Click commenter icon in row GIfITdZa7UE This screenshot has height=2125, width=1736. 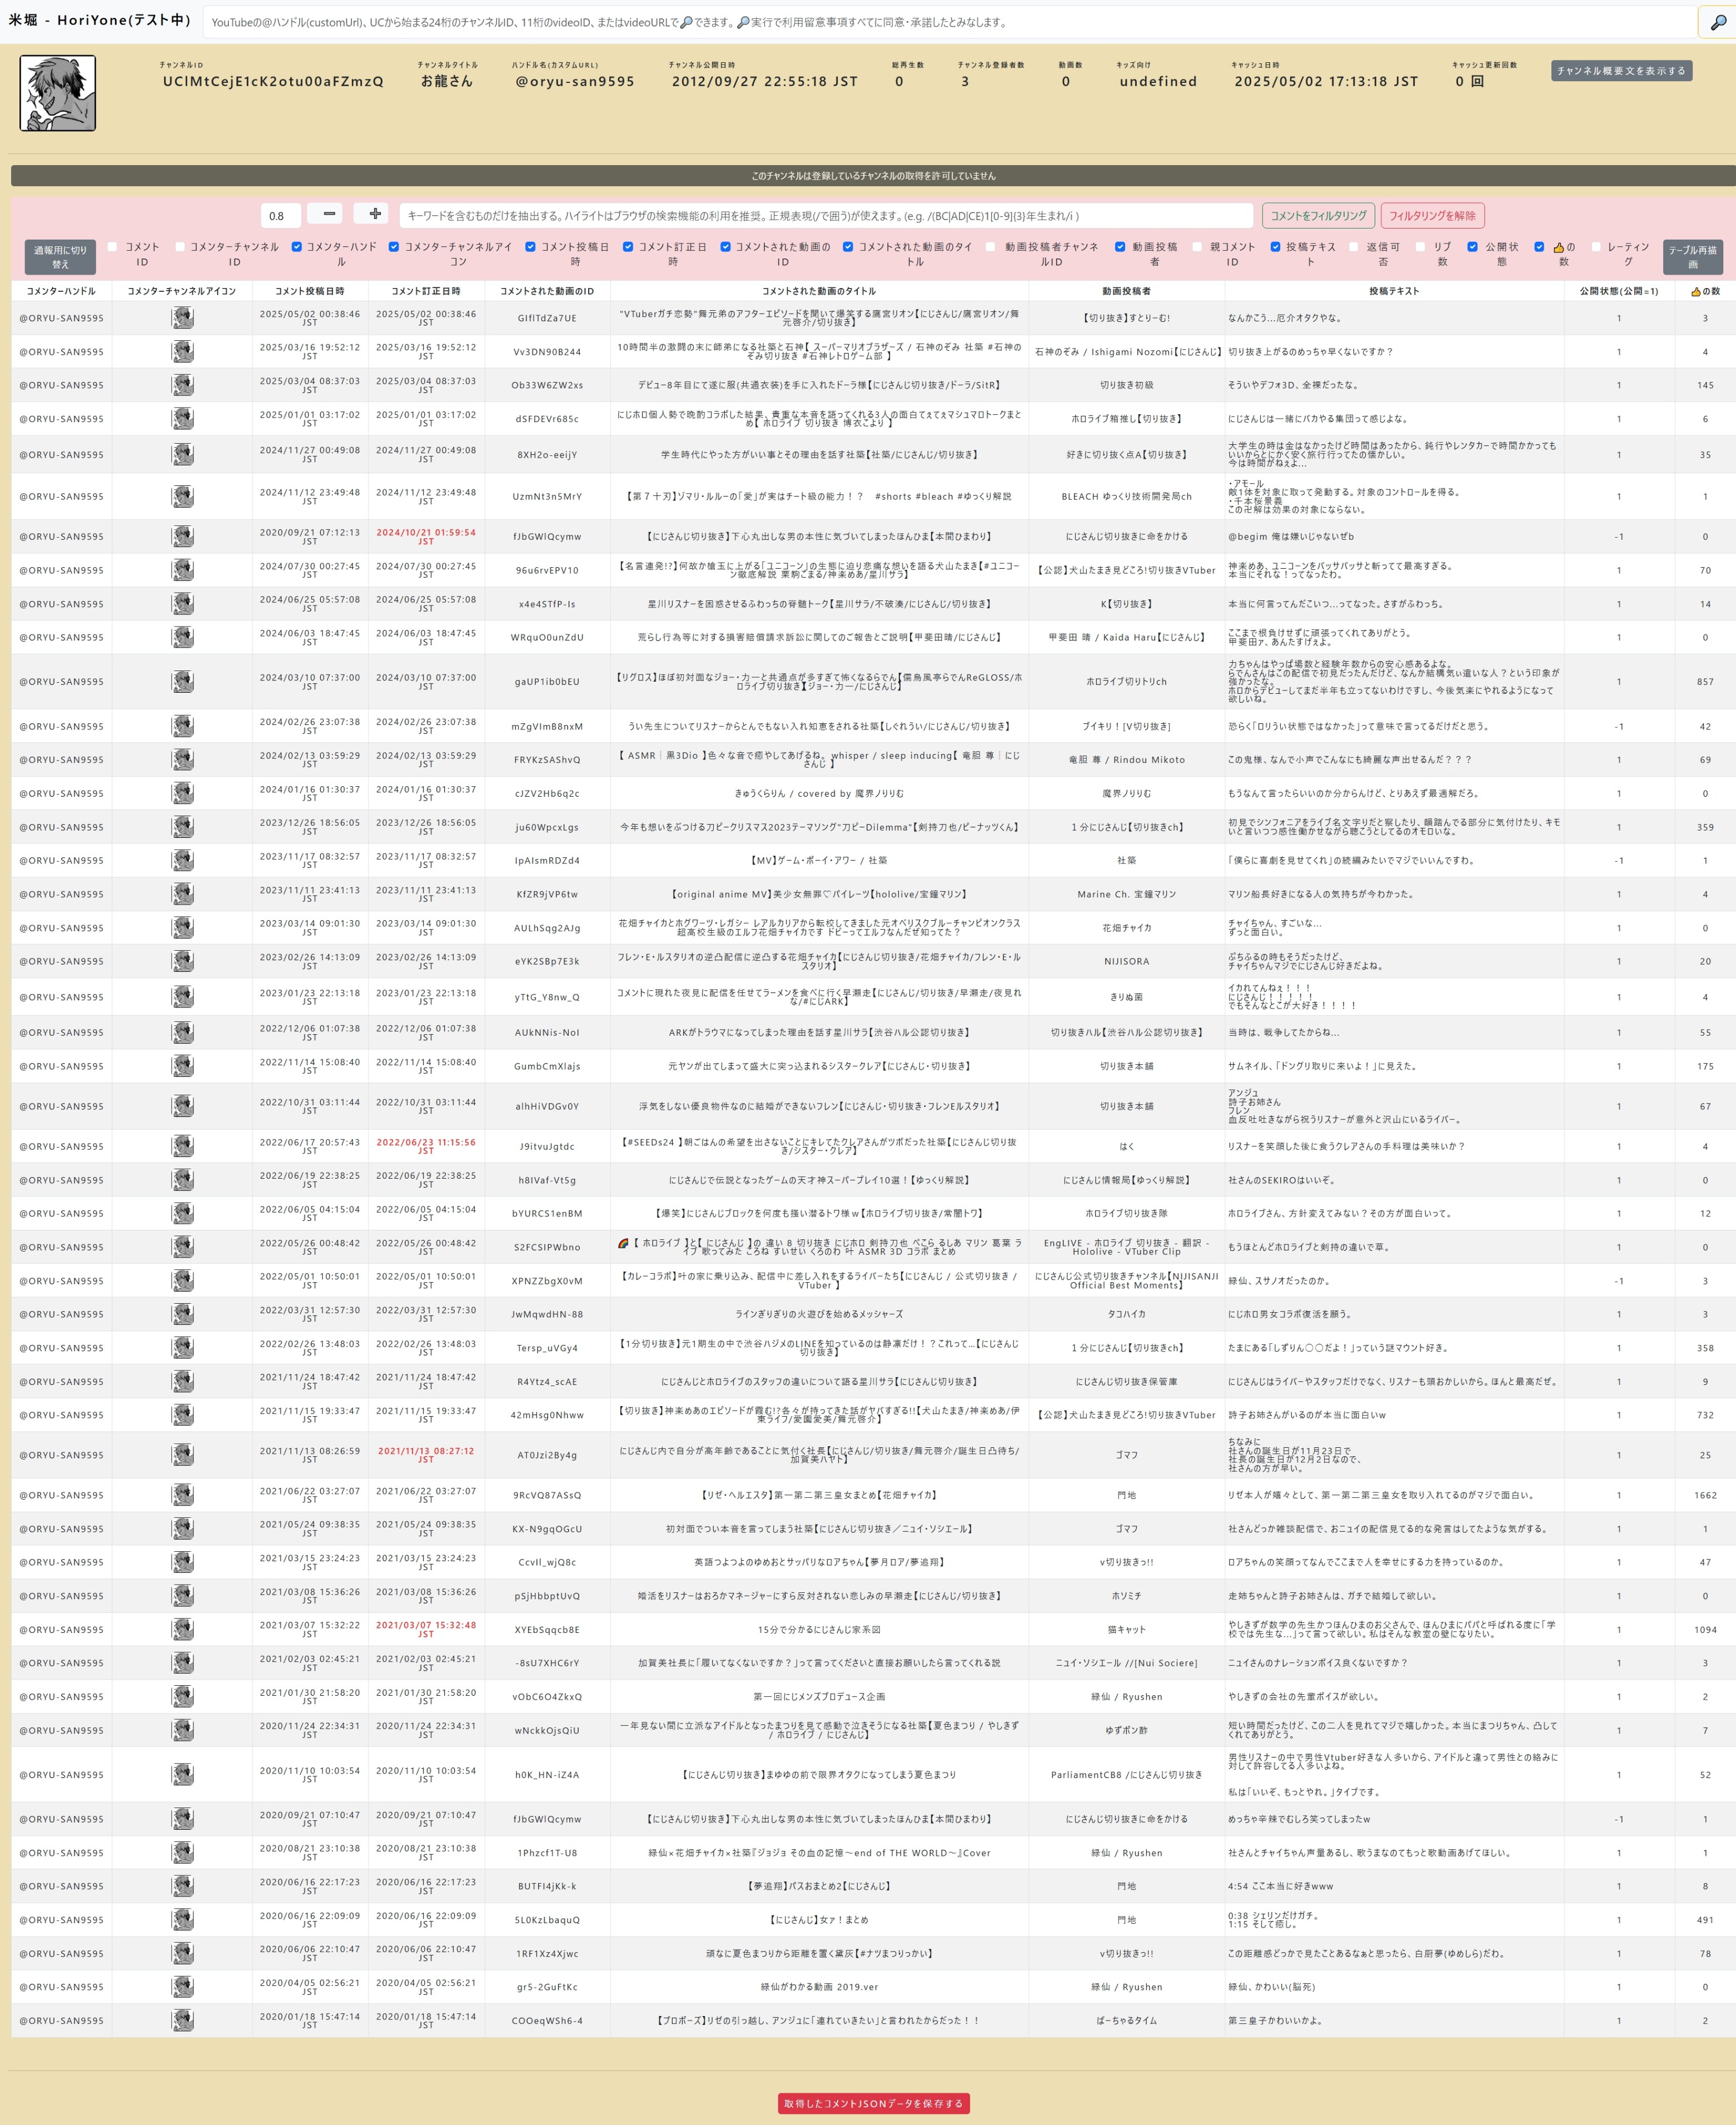[182, 318]
